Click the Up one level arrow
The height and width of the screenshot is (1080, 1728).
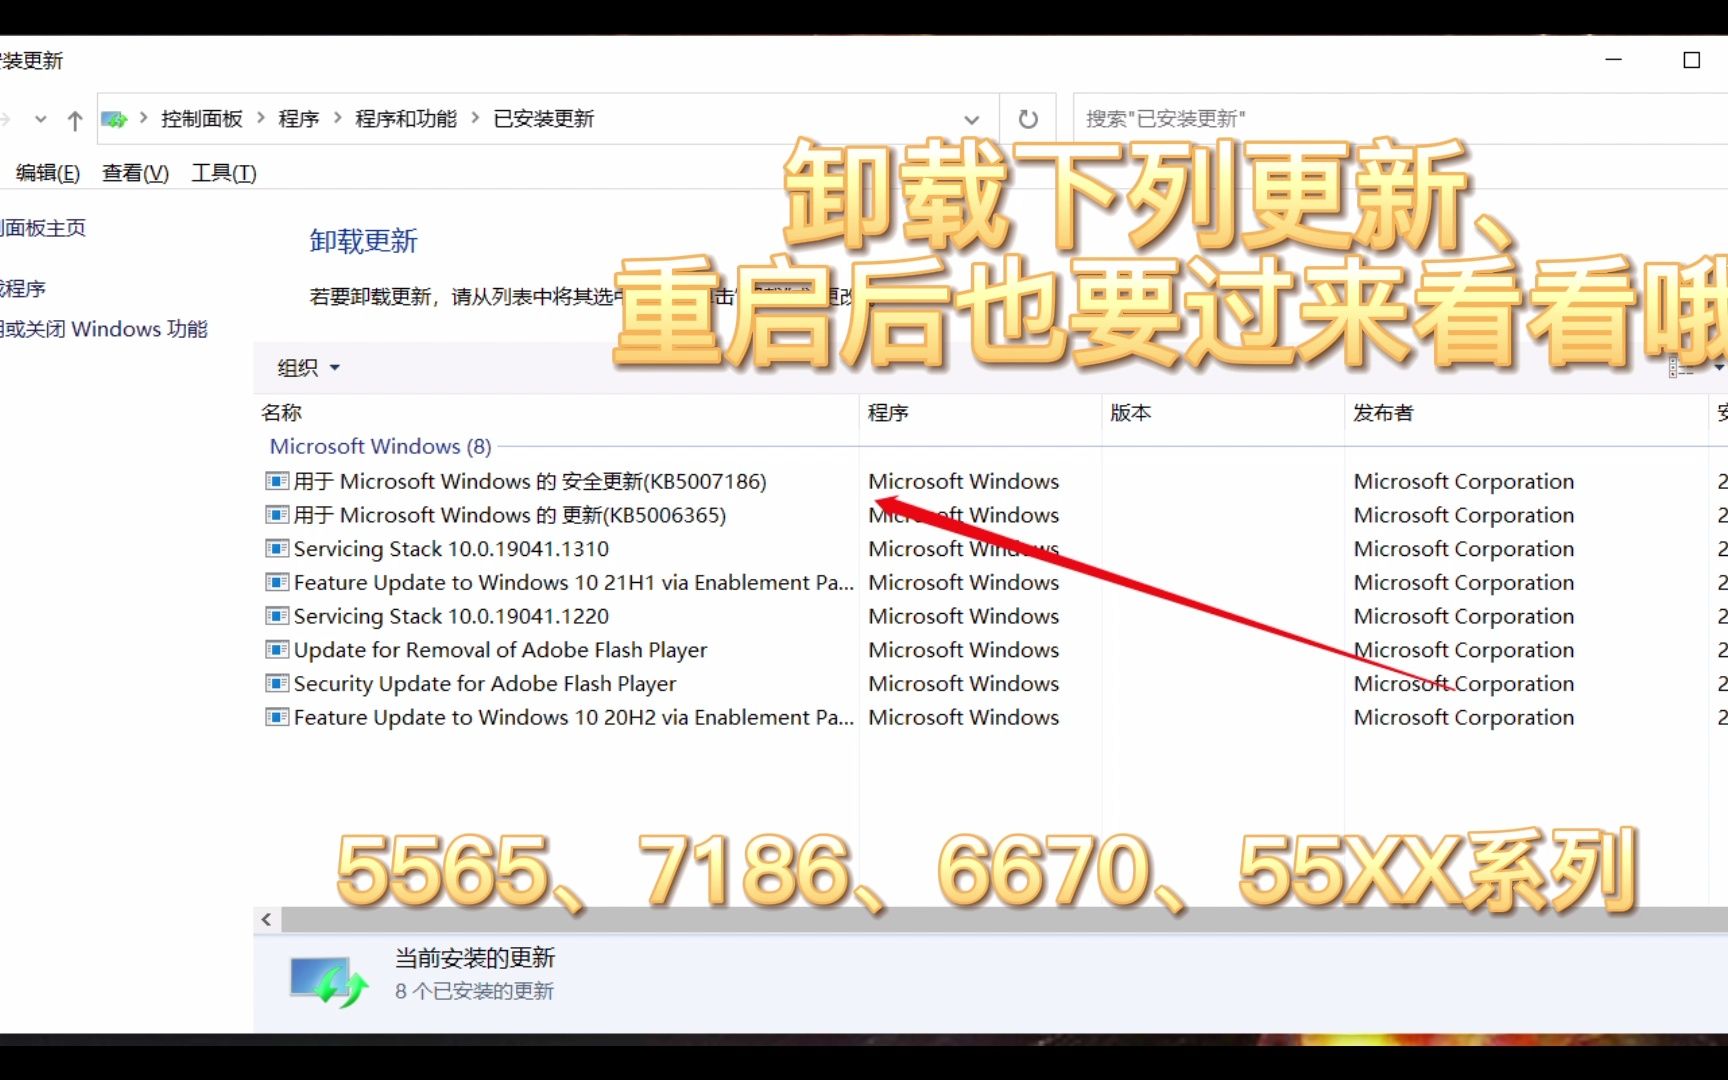click(x=75, y=121)
